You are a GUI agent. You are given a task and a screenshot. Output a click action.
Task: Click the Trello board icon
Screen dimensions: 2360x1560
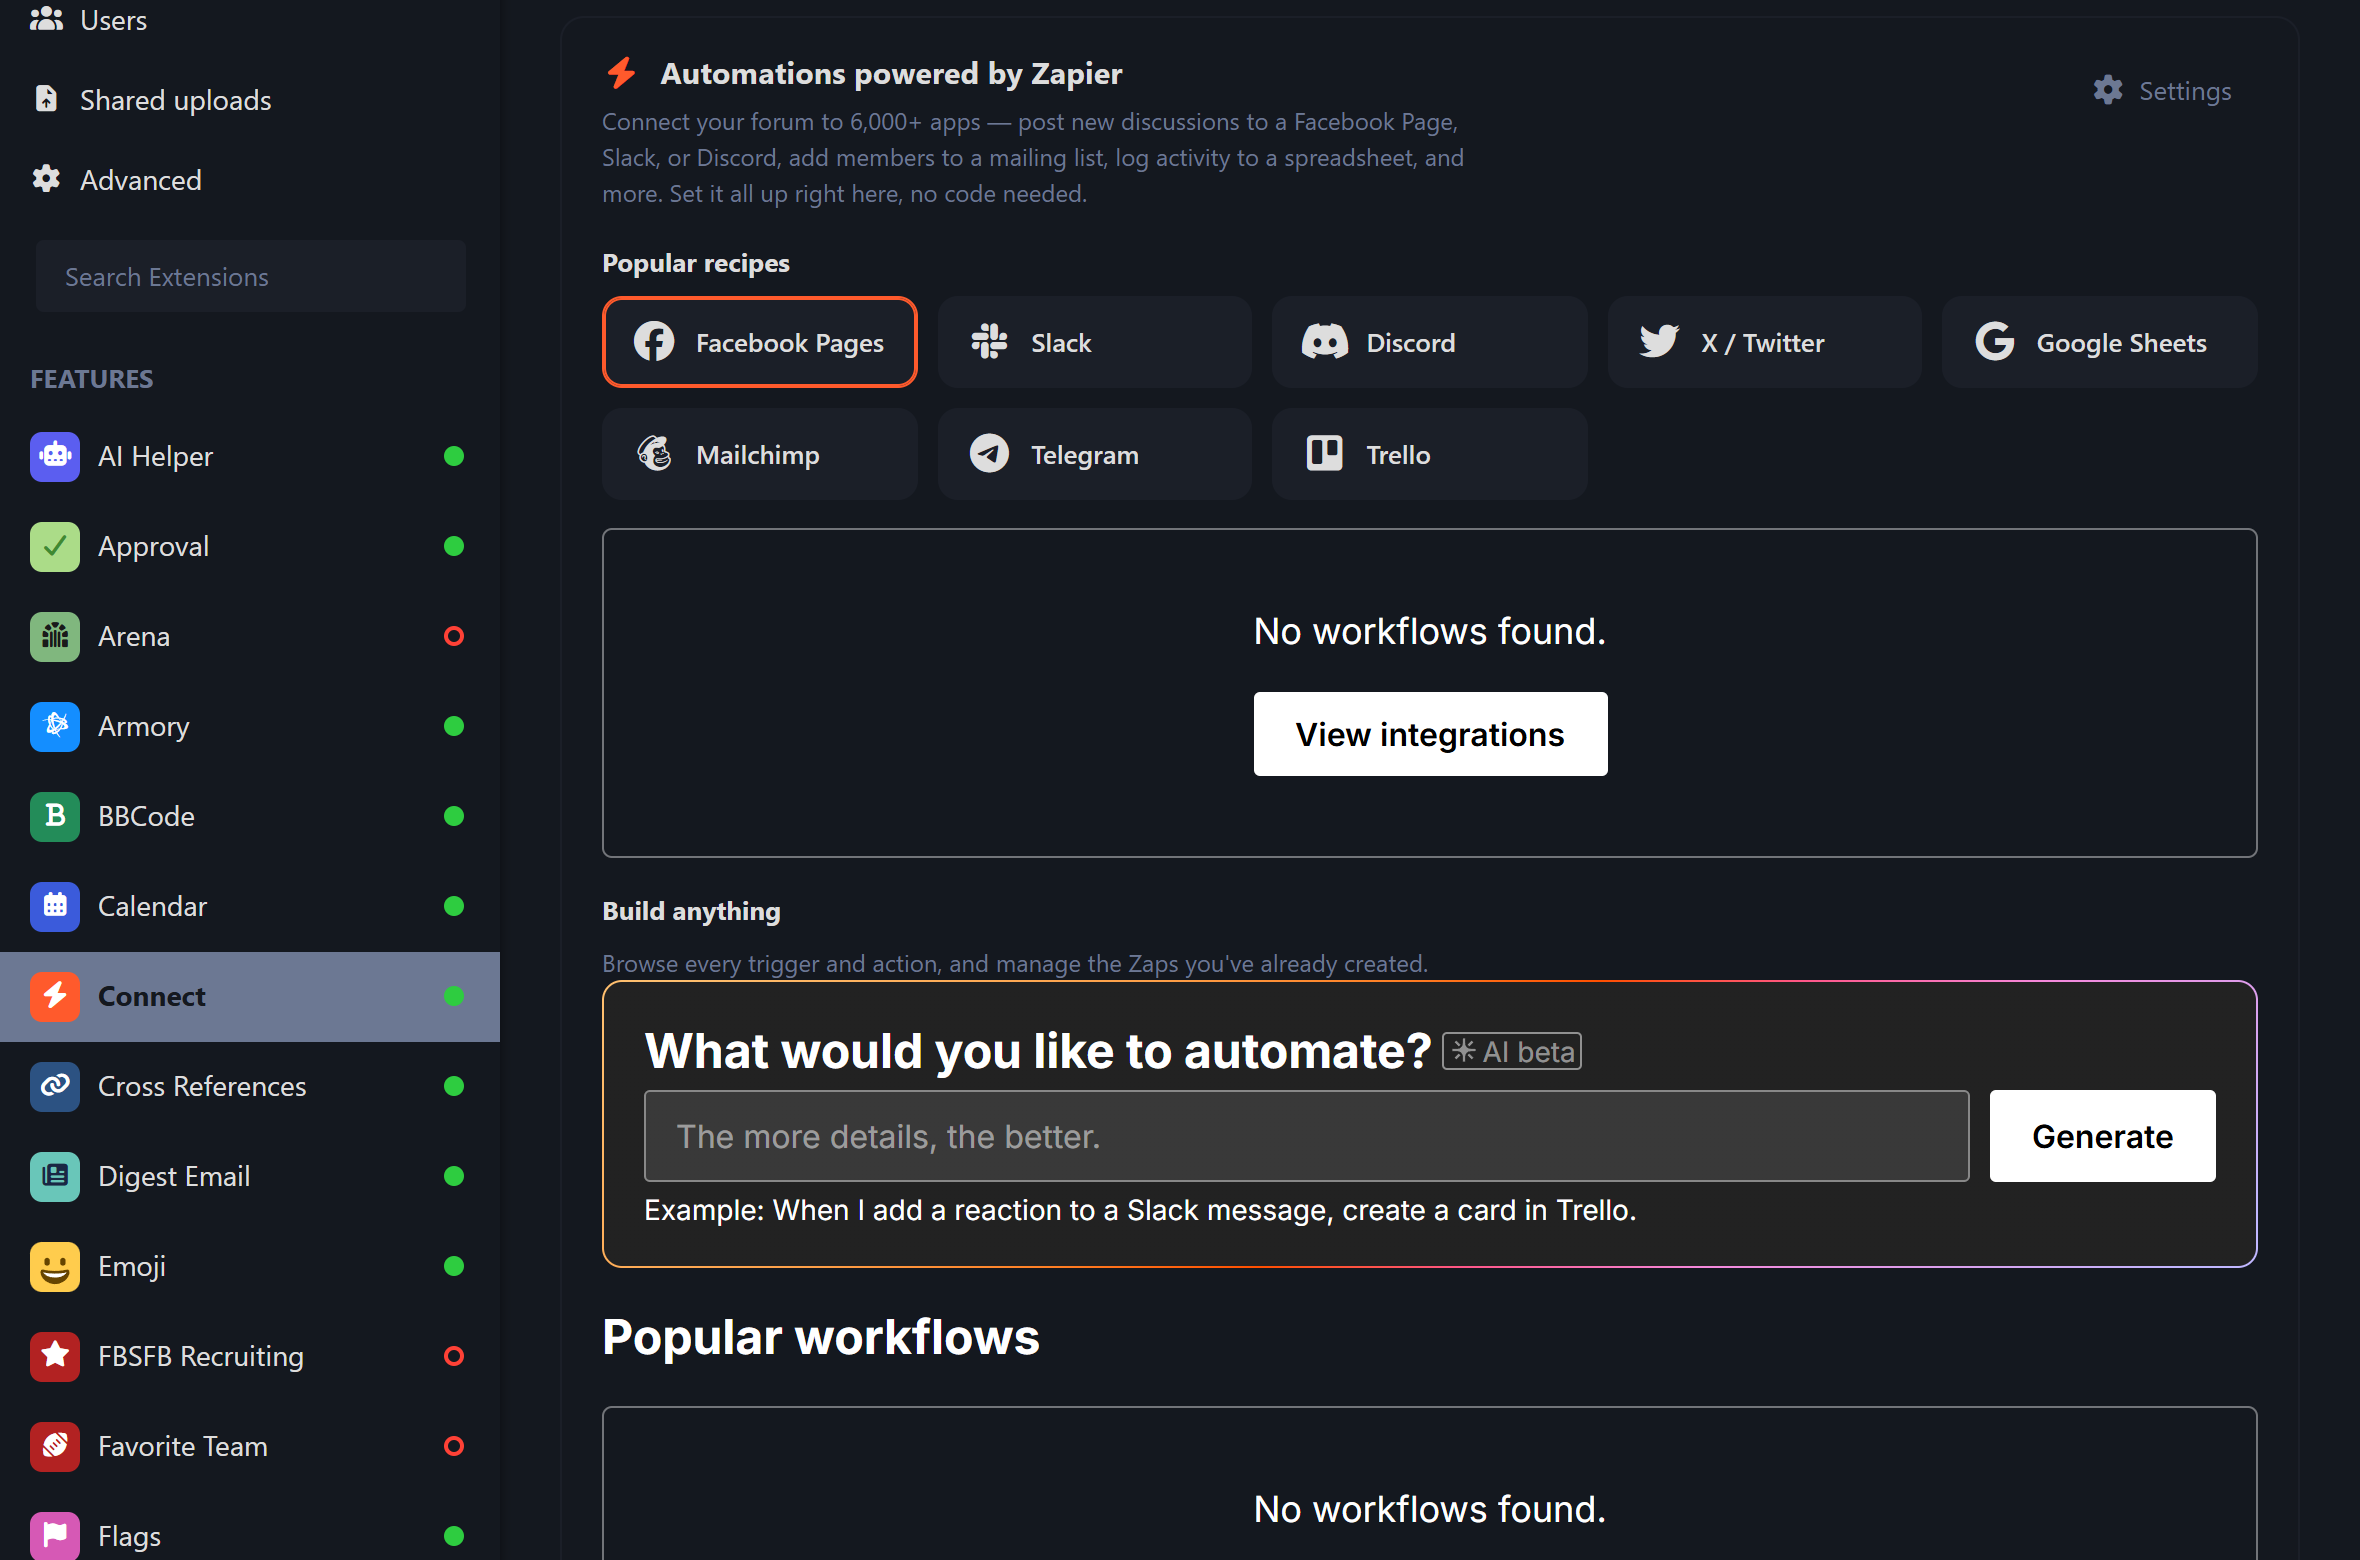click(1325, 454)
